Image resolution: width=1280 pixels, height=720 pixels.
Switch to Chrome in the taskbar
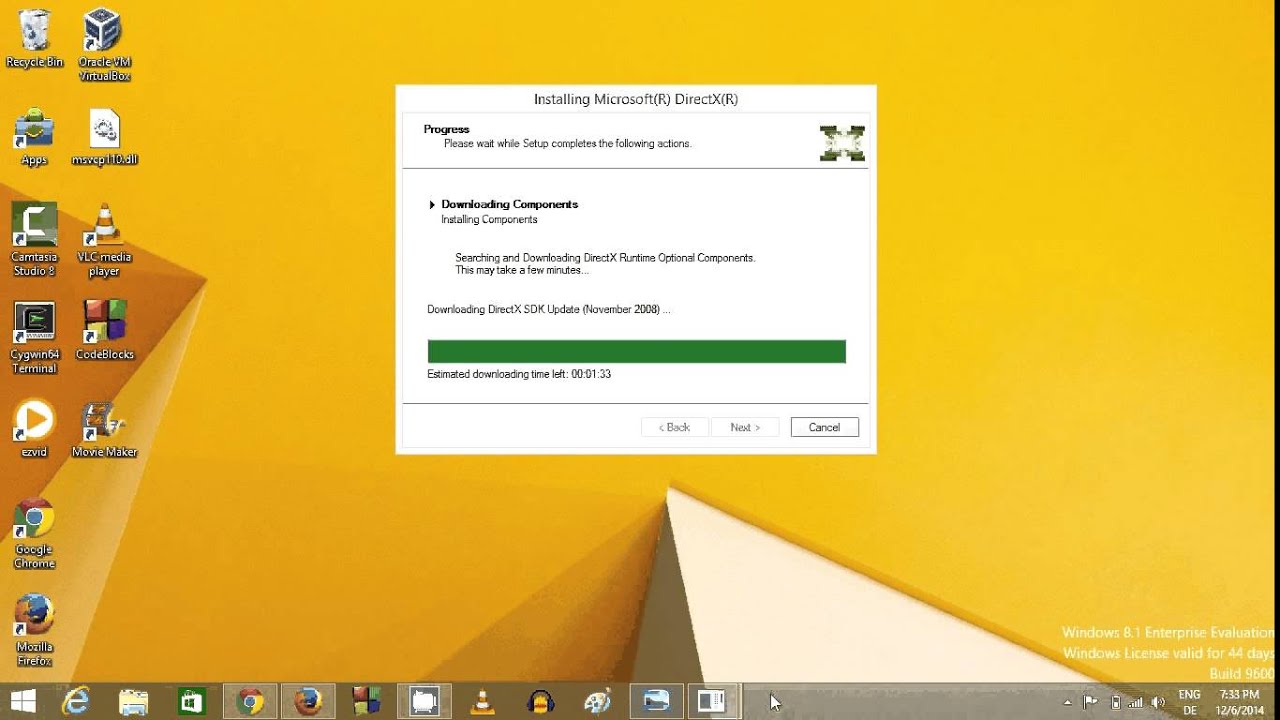(x=249, y=702)
